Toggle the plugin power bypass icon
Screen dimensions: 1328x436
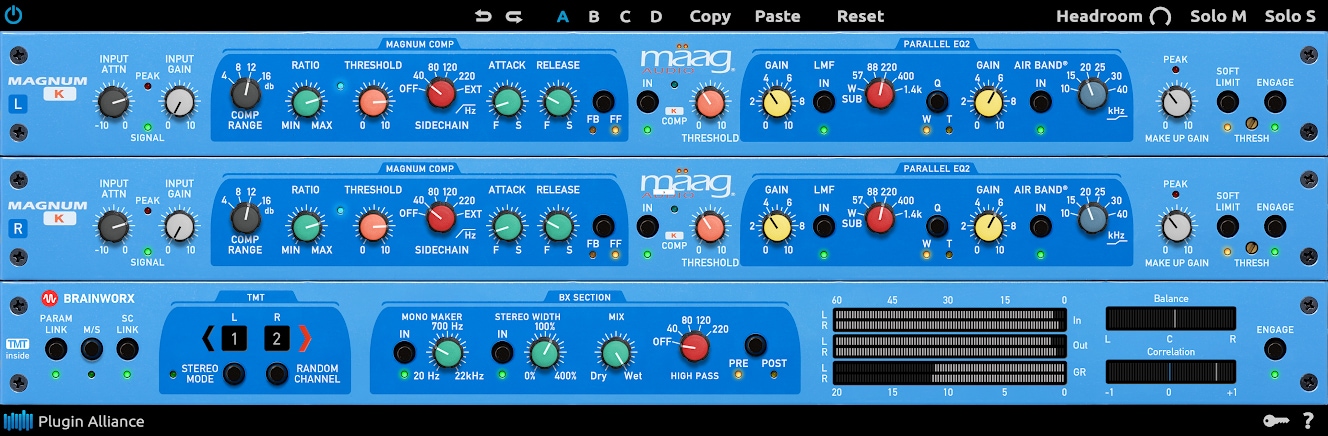tap(13, 15)
